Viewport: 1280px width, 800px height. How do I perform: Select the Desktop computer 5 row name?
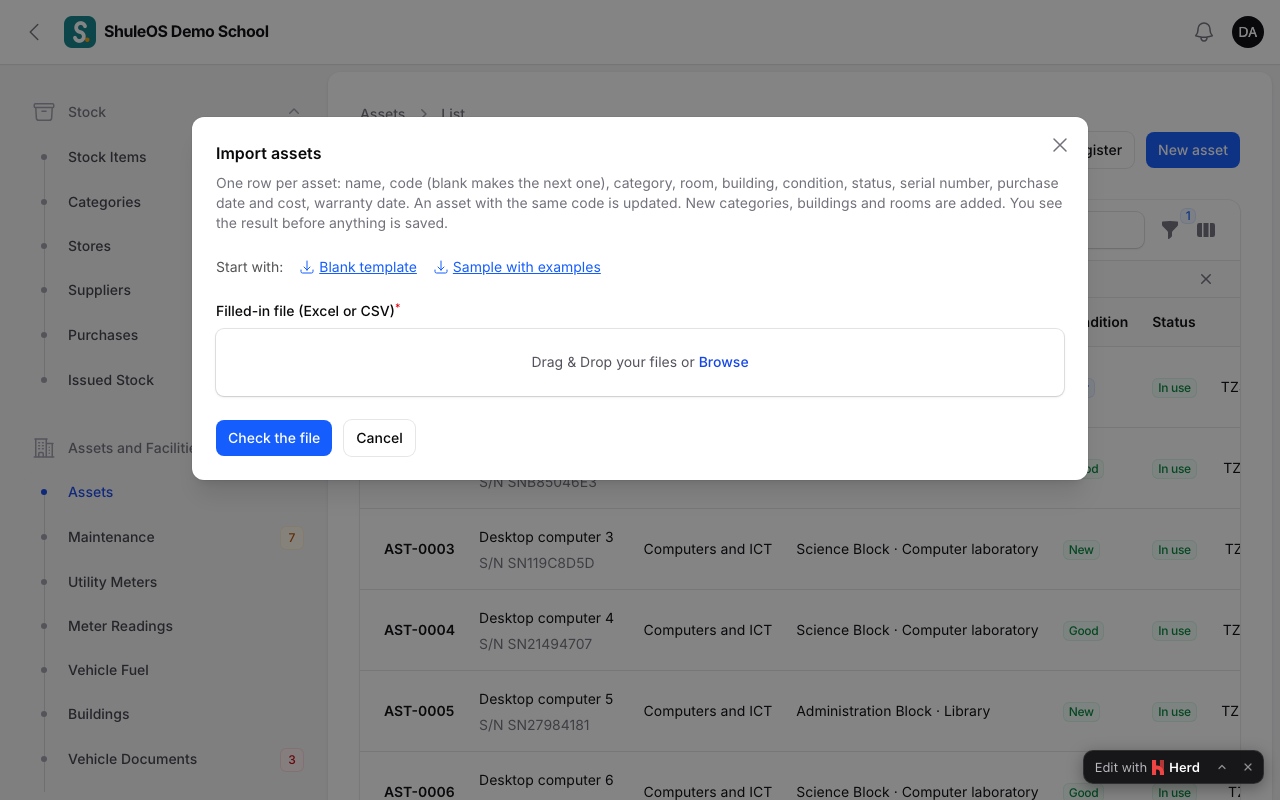546,699
